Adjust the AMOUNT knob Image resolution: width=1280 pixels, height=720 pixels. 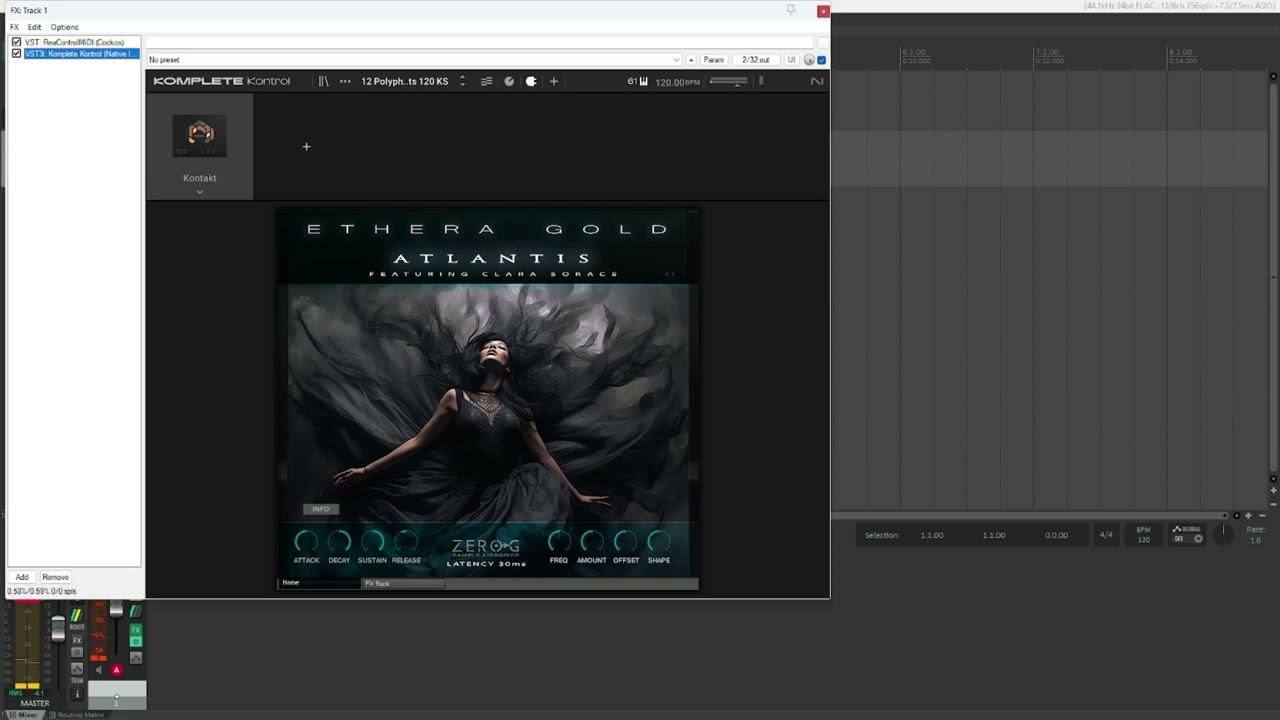[x=592, y=541]
